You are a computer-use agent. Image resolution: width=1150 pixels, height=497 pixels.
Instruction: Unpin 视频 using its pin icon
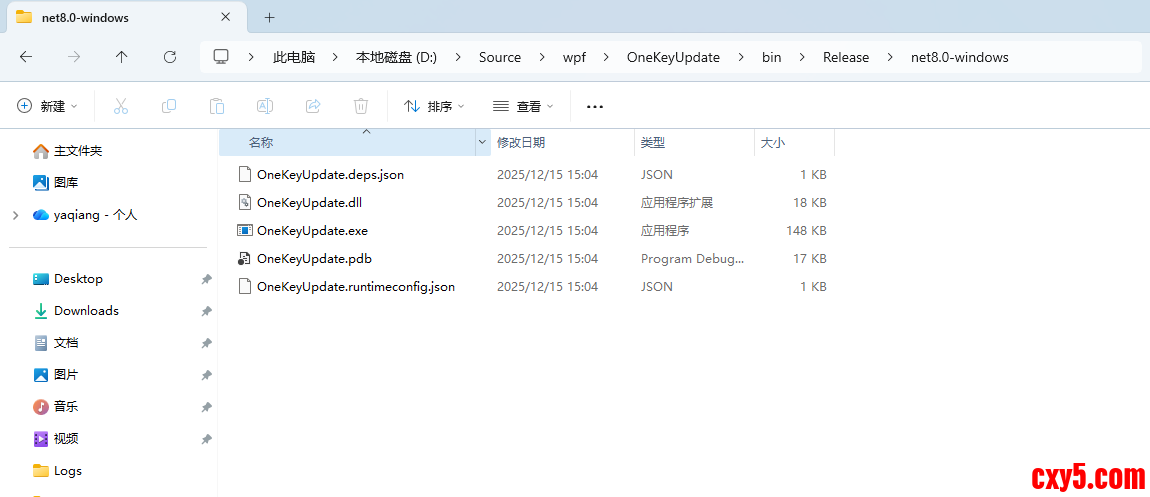(207, 439)
